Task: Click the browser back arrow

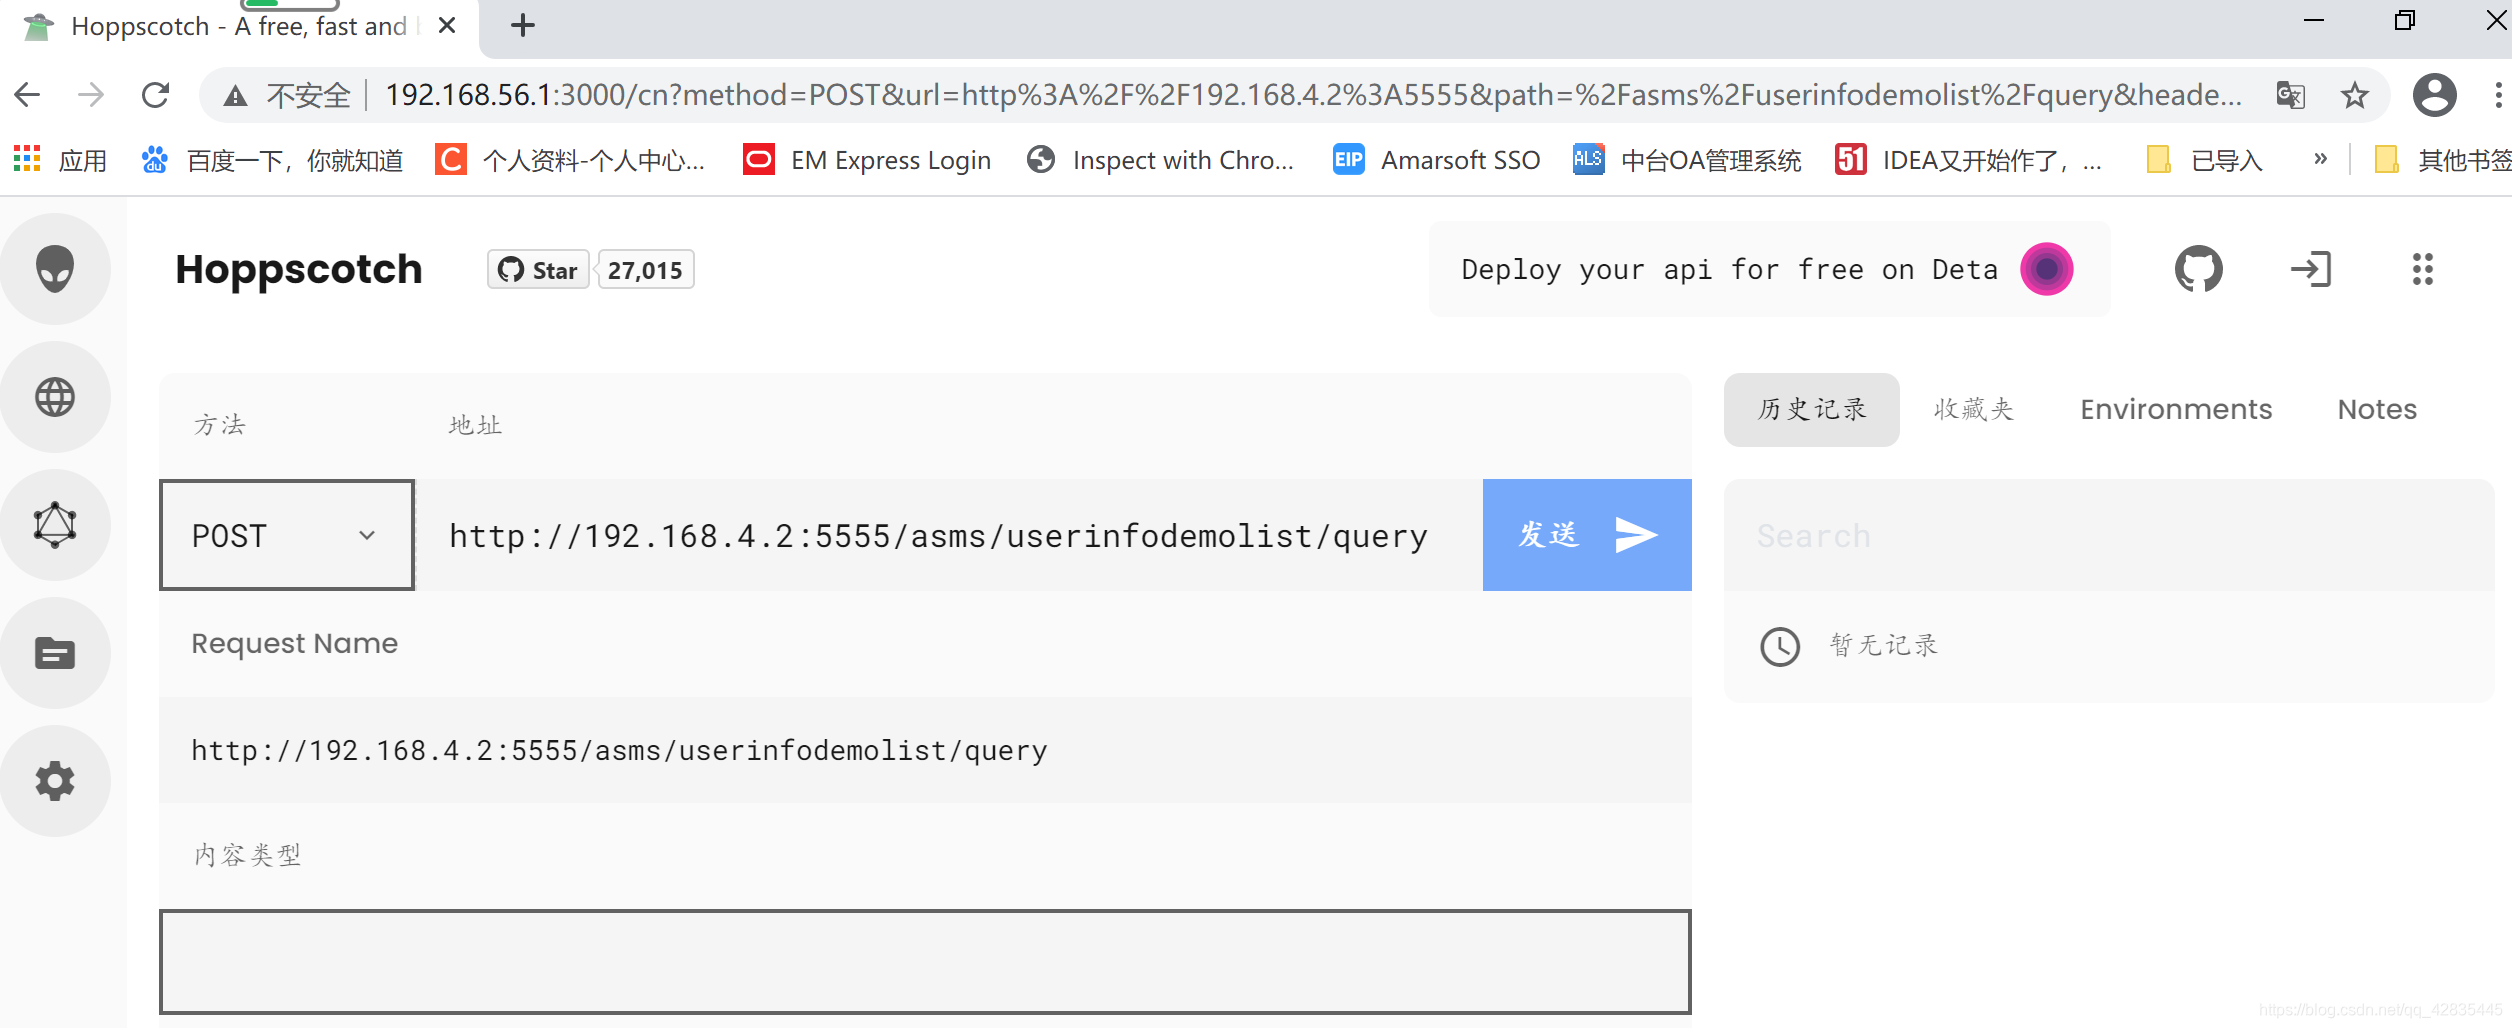Action: coord(28,95)
